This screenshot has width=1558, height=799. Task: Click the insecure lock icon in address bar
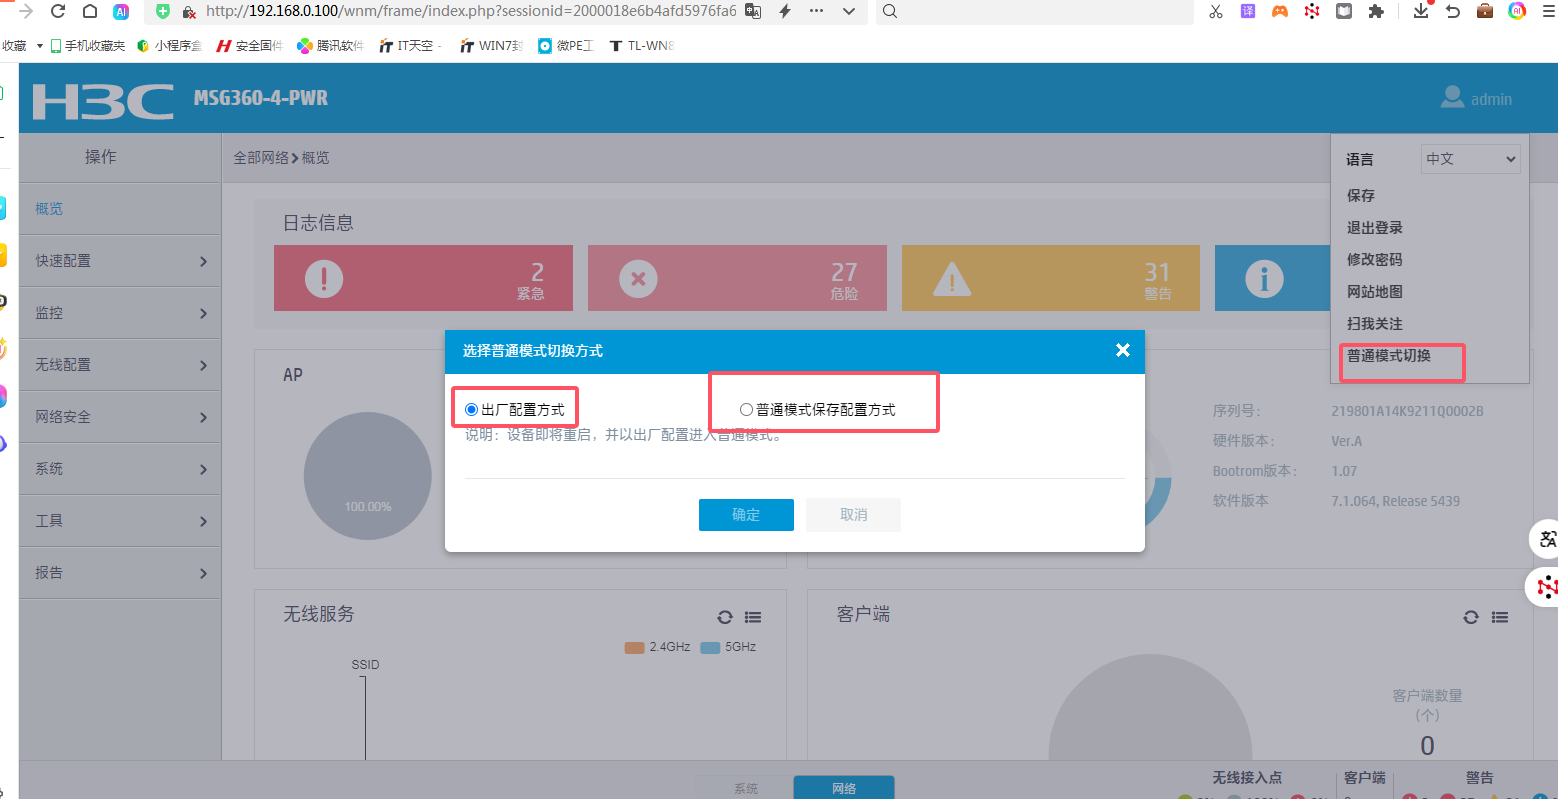[x=188, y=12]
